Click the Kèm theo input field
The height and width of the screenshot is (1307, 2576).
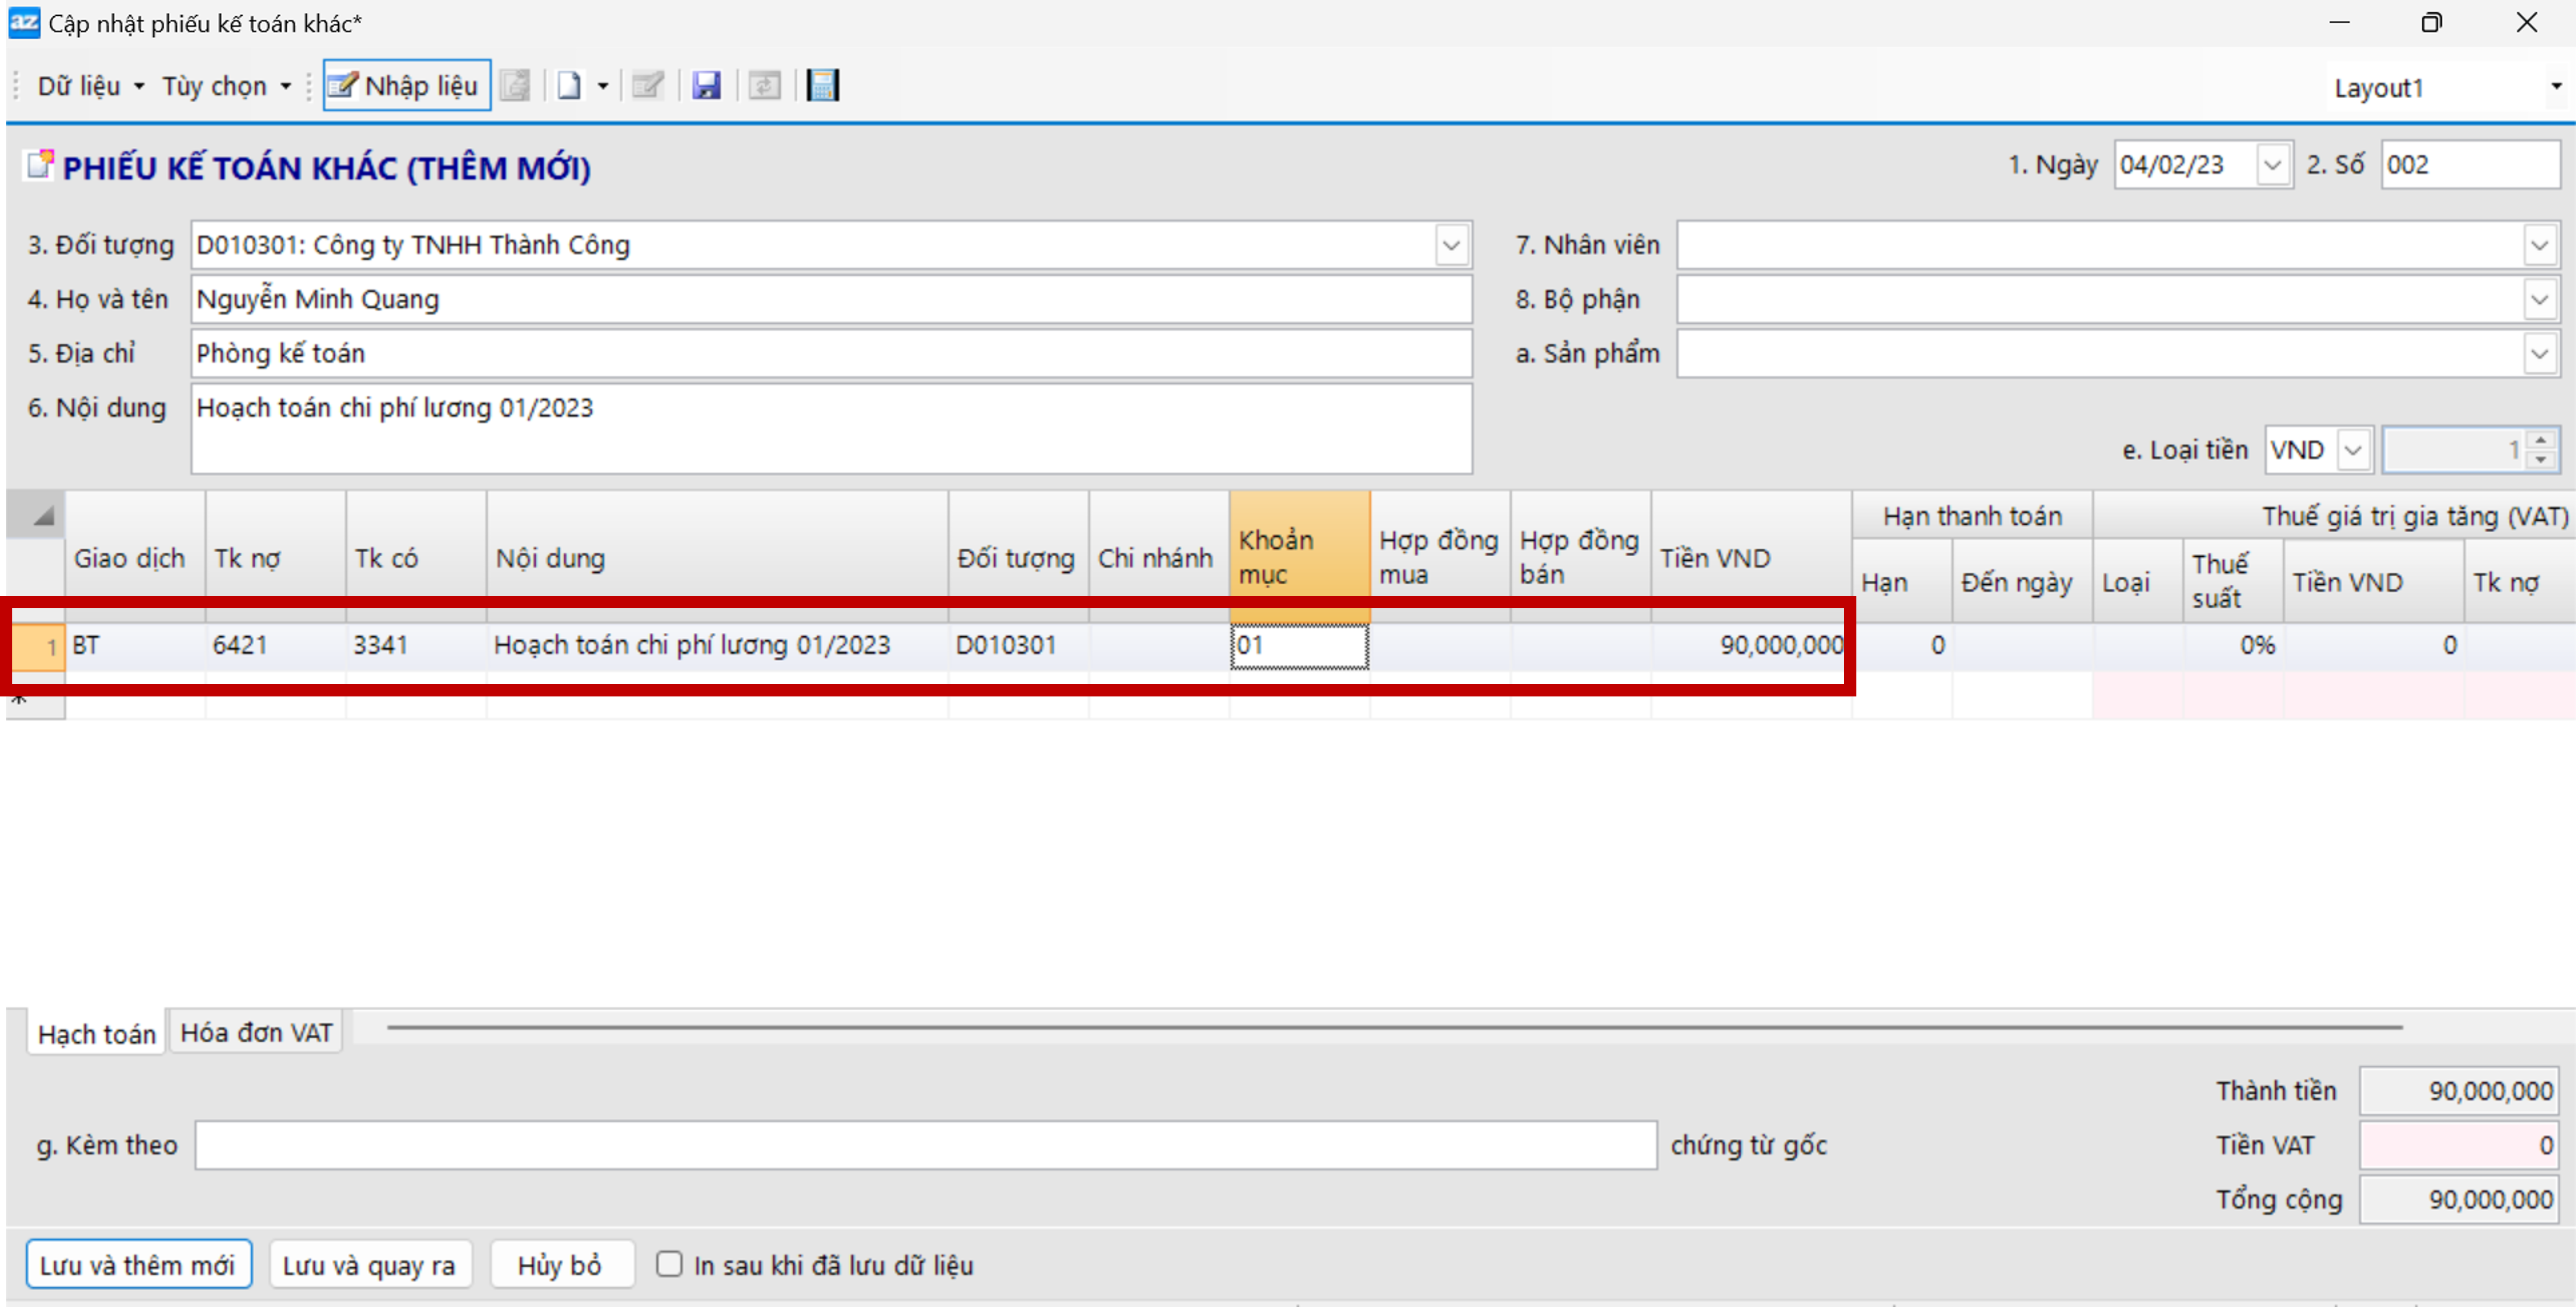[925, 1145]
